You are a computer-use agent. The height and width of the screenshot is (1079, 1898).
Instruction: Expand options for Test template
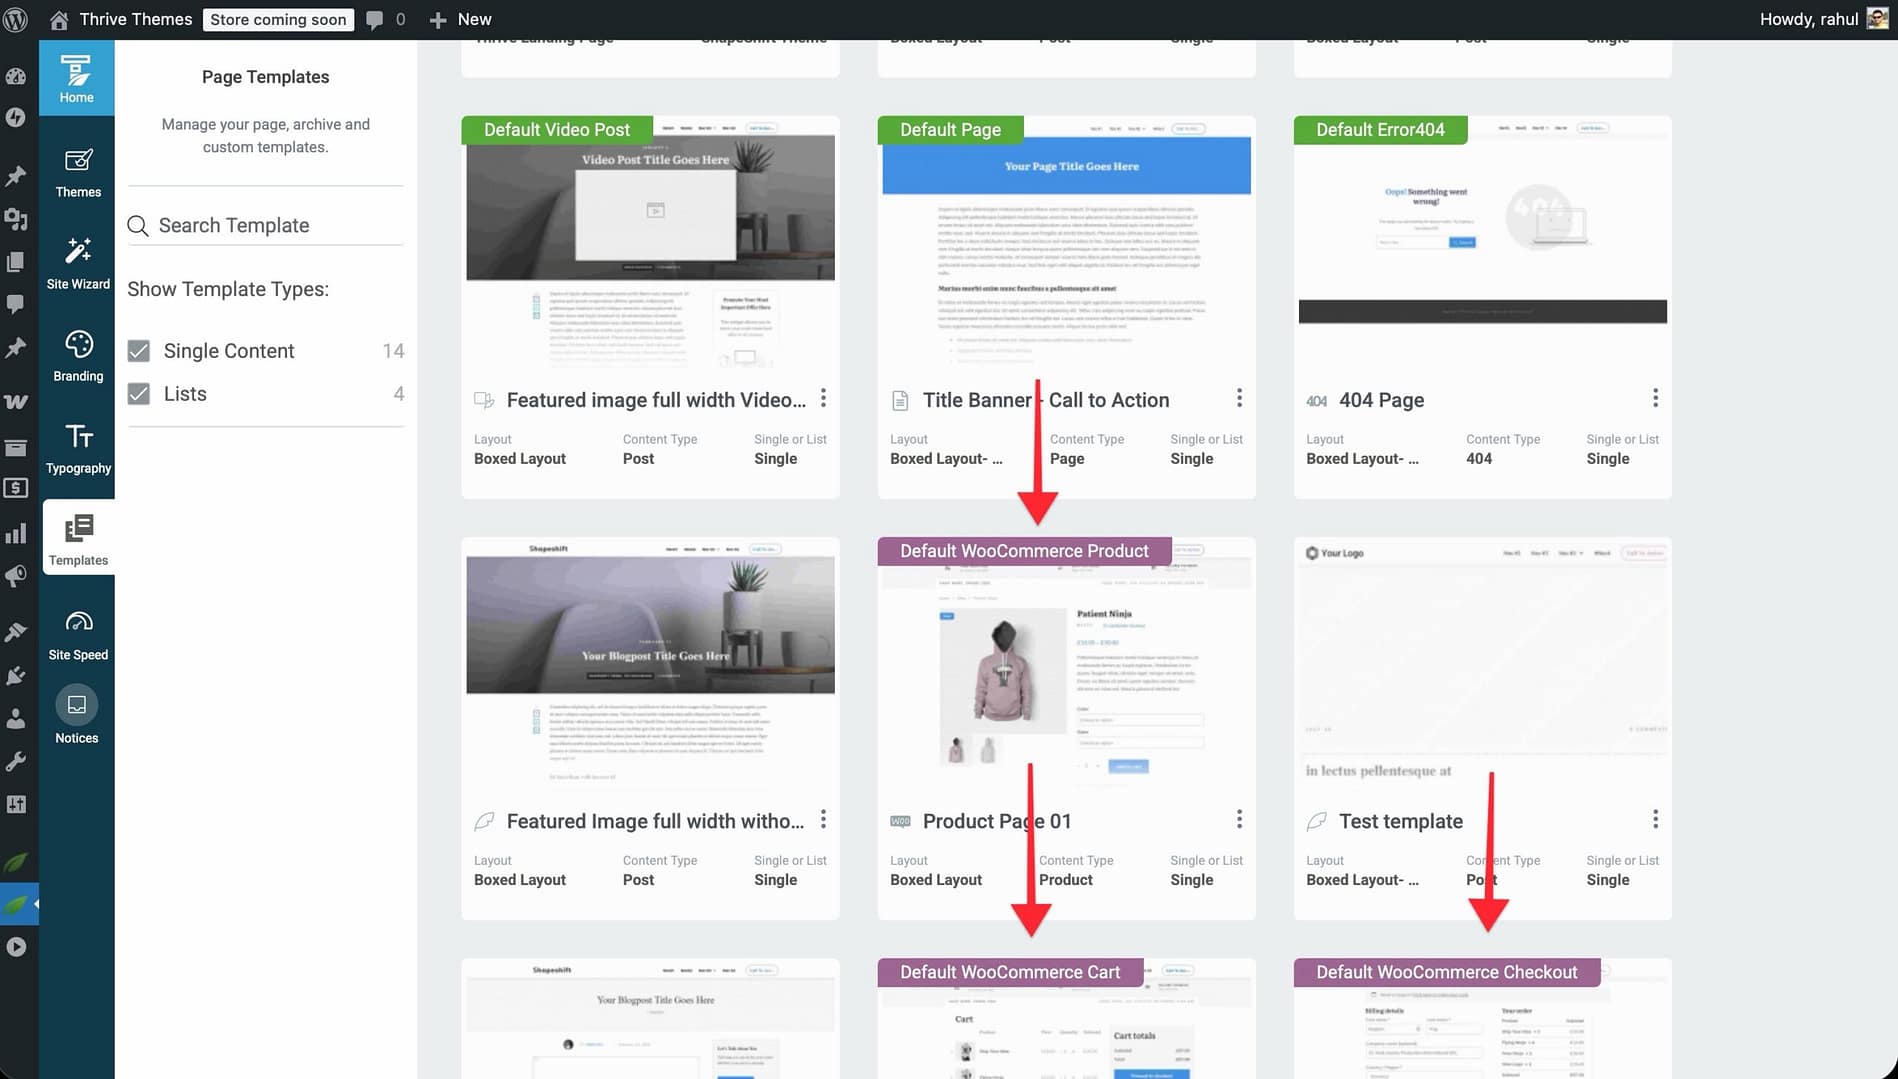click(x=1655, y=820)
